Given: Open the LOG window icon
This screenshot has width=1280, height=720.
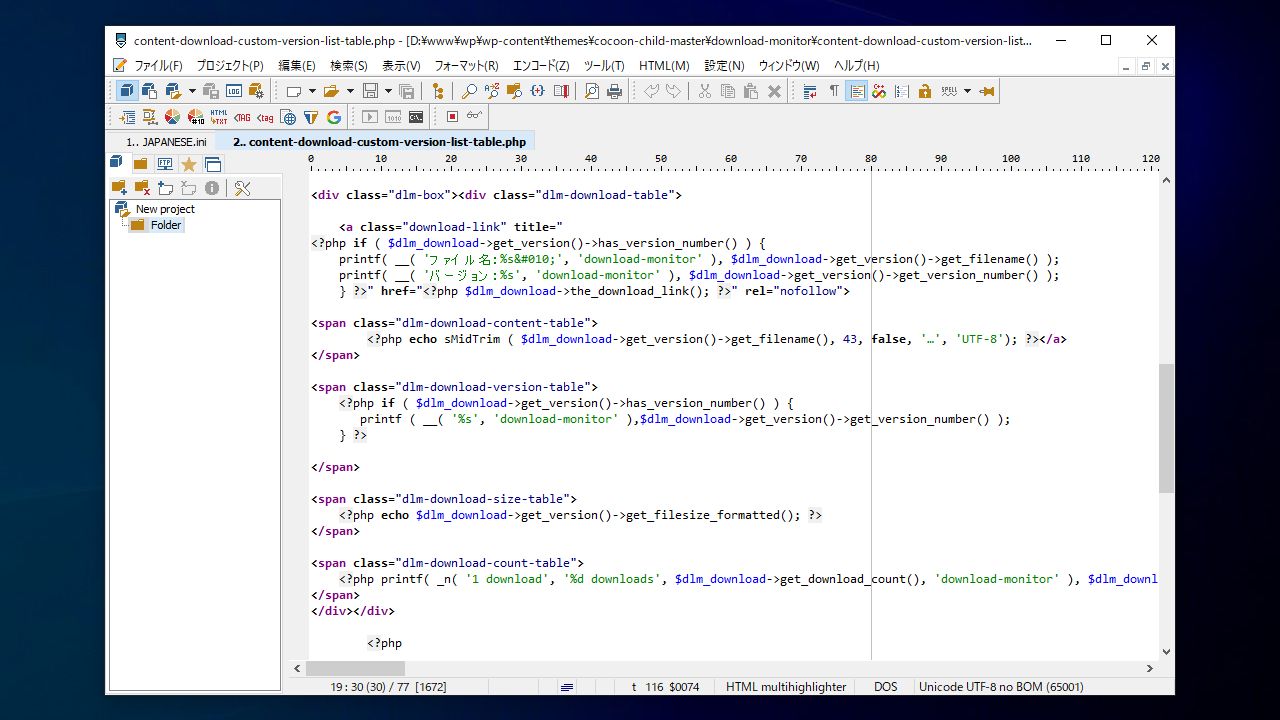Looking at the screenshot, I should [234, 91].
